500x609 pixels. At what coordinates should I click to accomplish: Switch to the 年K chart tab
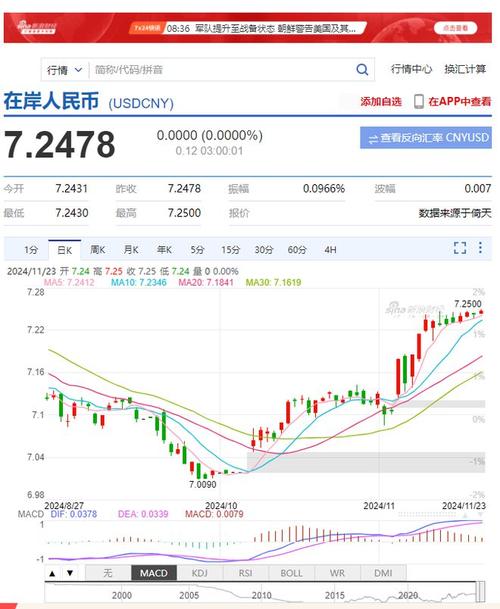(x=164, y=250)
